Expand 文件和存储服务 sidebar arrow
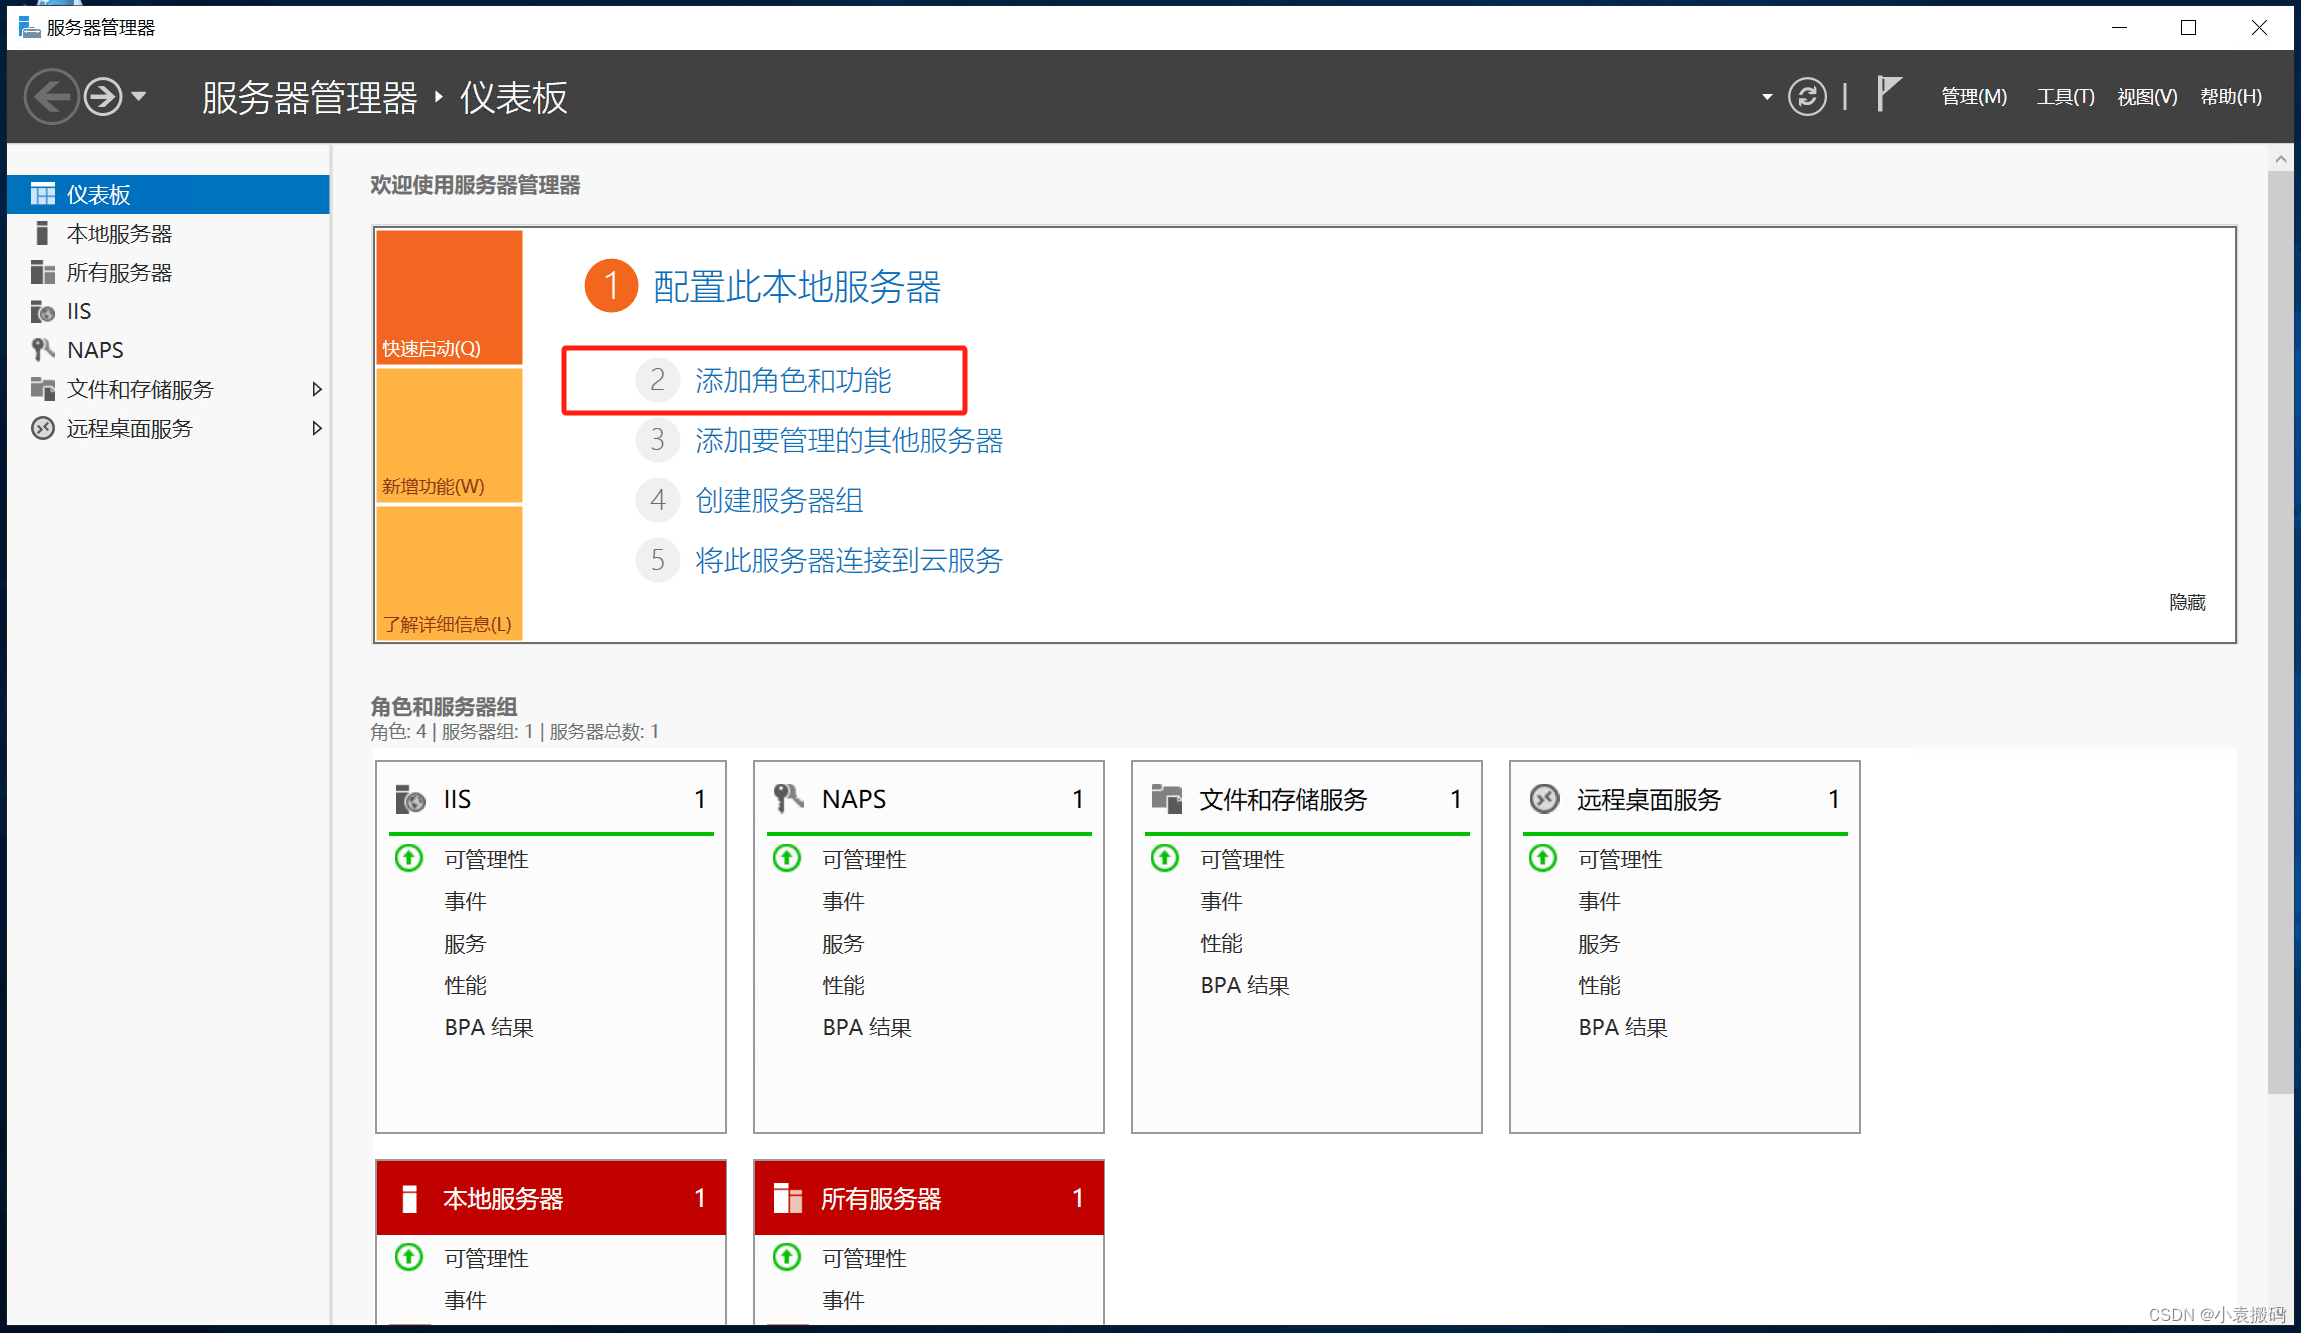Image resolution: width=2301 pixels, height=1333 pixels. [317, 389]
